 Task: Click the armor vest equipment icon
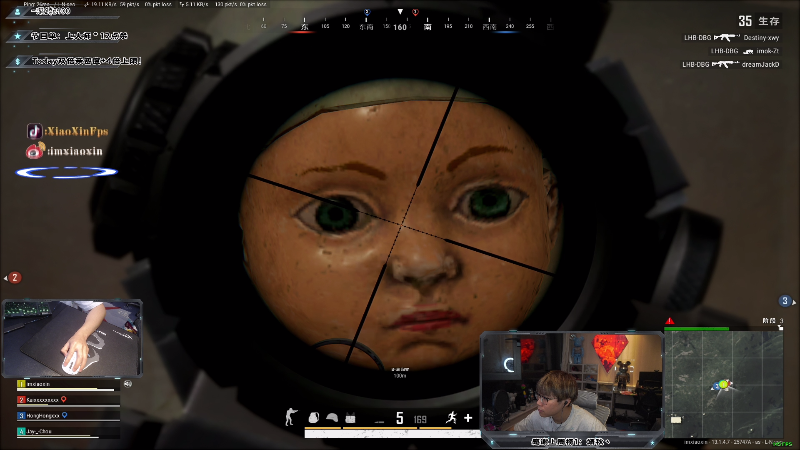[350, 418]
